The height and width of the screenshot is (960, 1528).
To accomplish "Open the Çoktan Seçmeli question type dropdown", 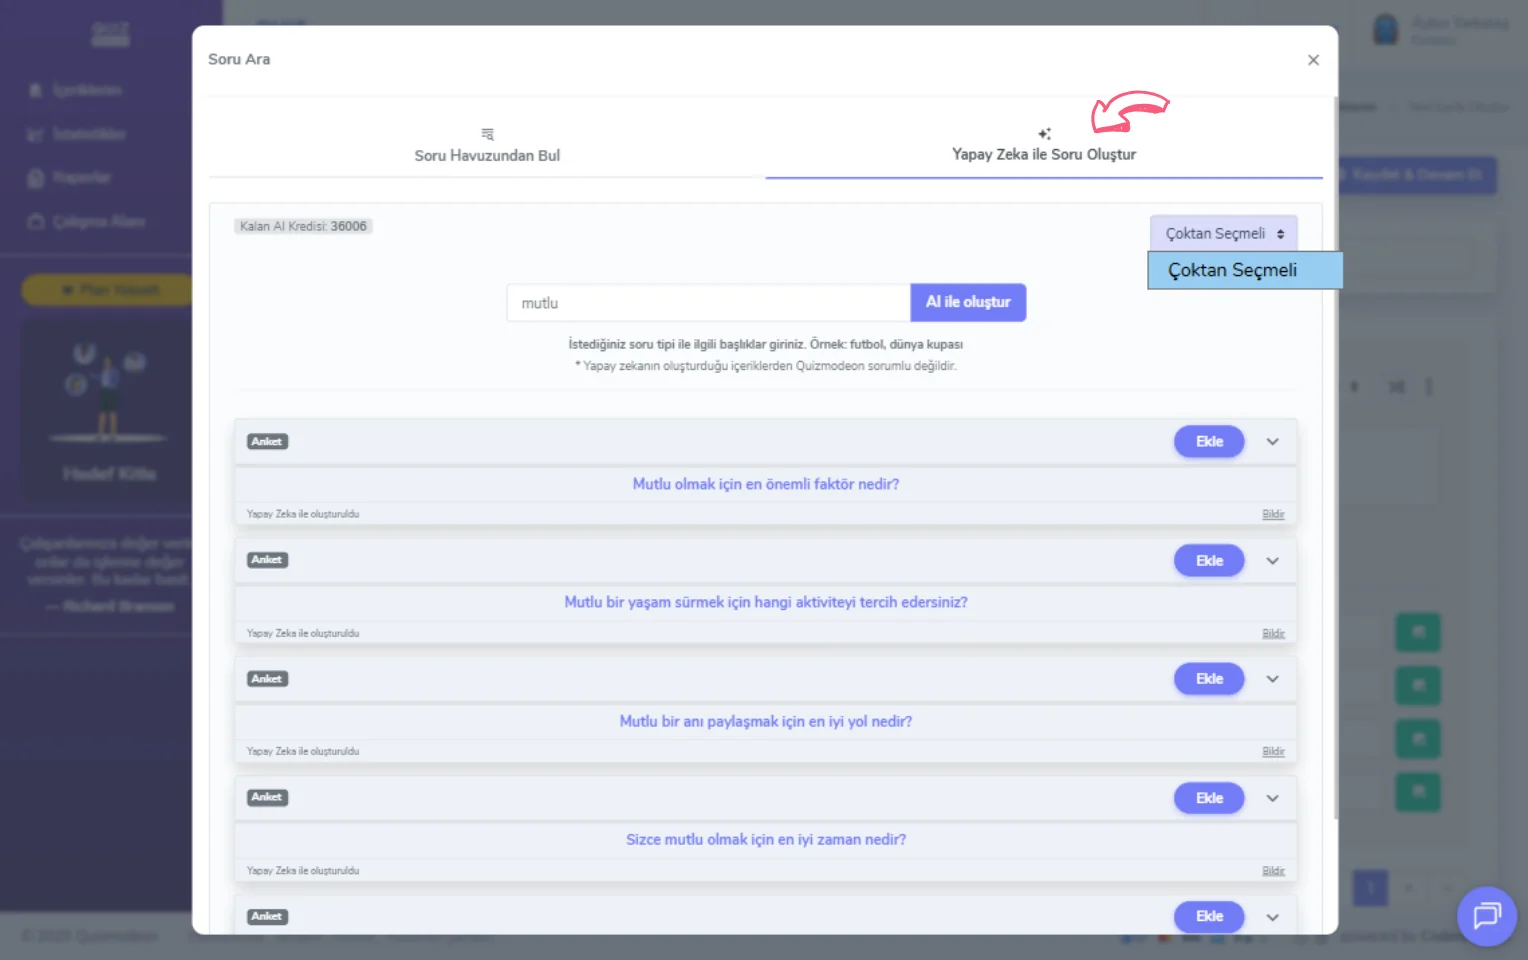I will pyautogui.click(x=1223, y=233).
